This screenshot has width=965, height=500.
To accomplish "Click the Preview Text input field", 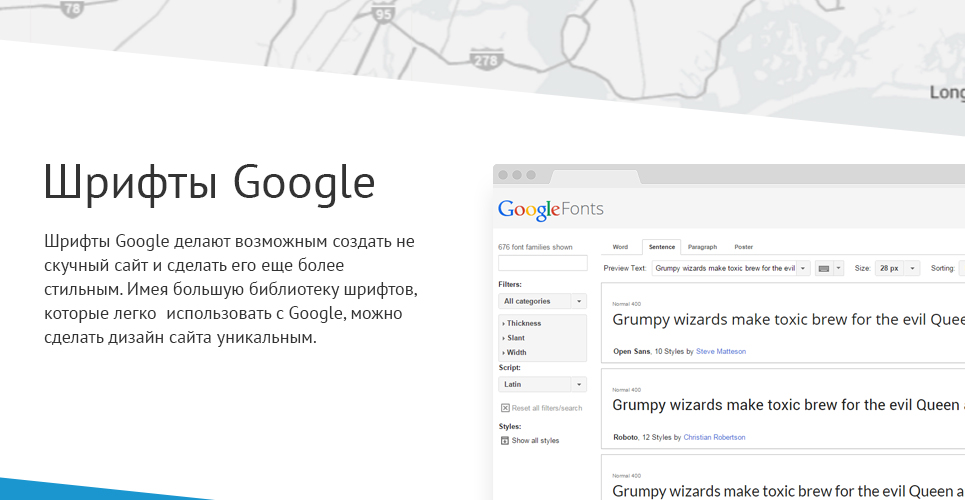I will point(724,268).
